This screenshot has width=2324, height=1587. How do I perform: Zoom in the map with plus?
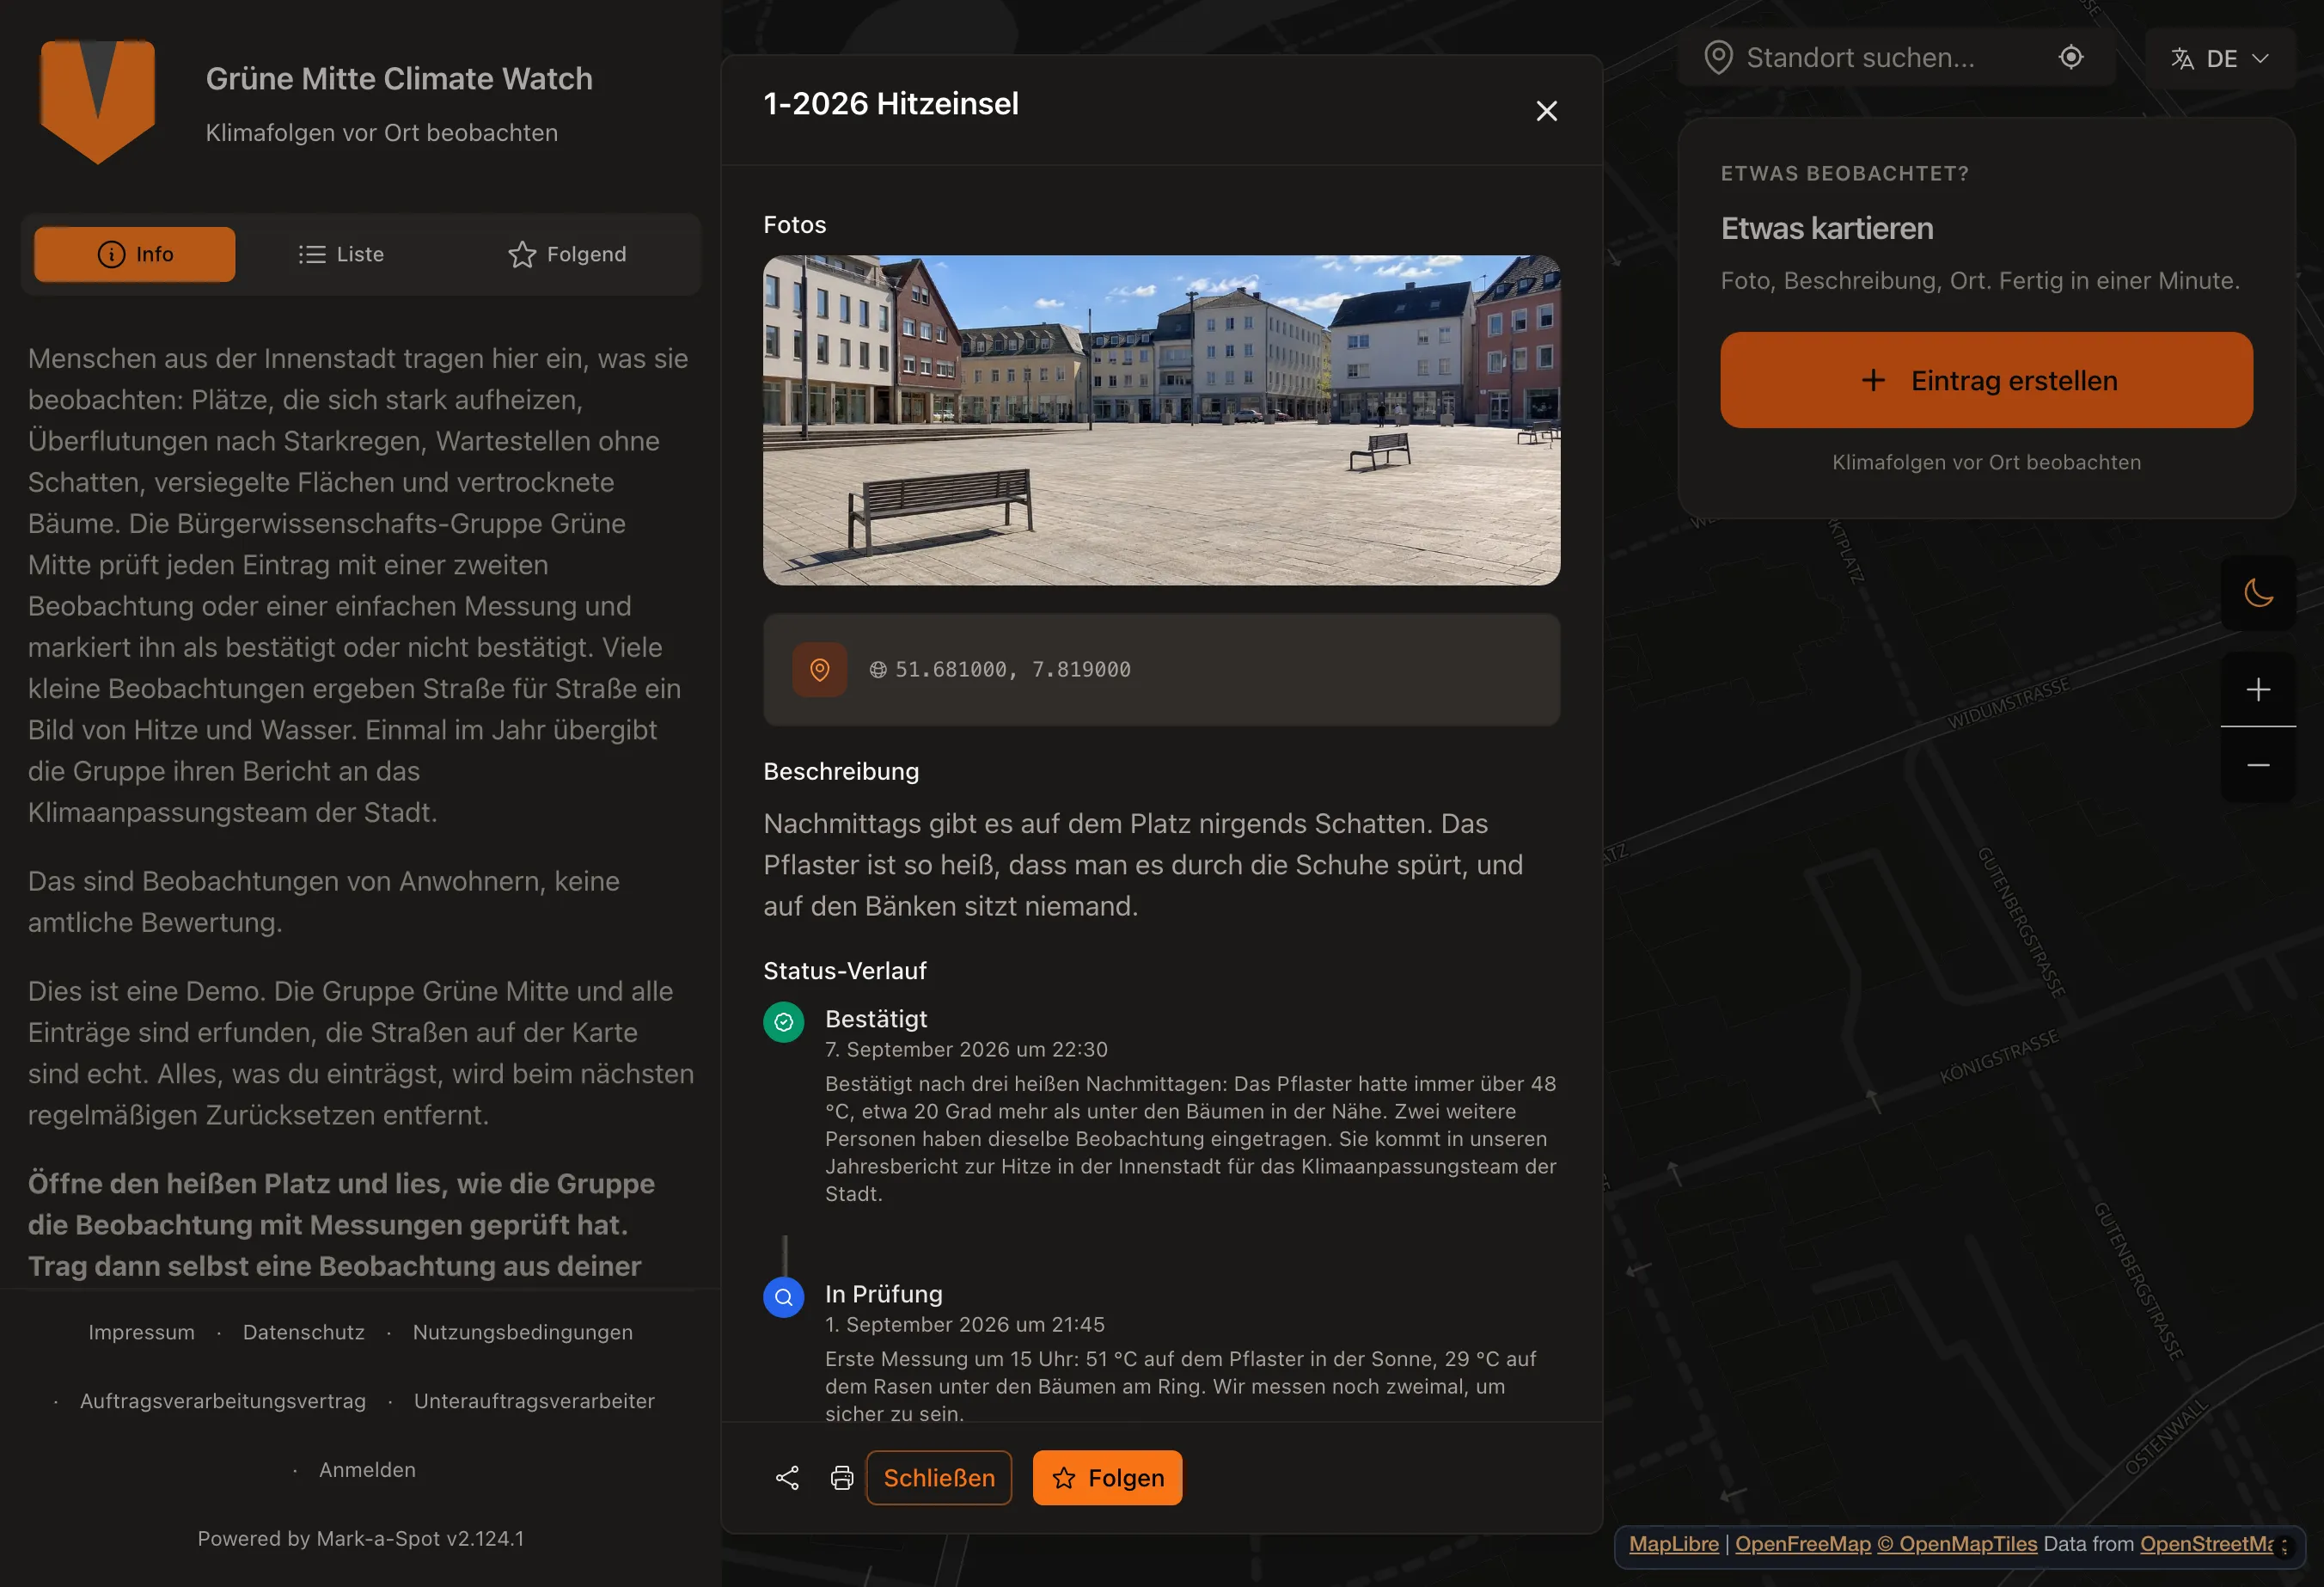point(2258,689)
